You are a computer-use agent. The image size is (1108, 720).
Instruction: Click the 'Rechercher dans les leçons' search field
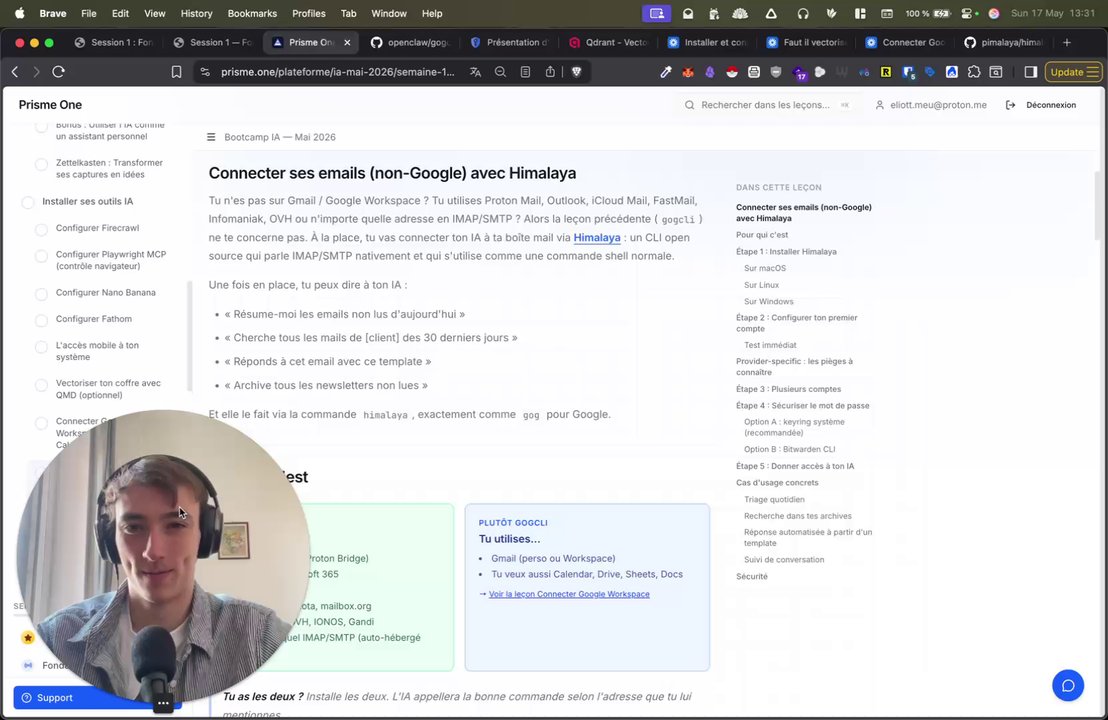click(x=765, y=105)
